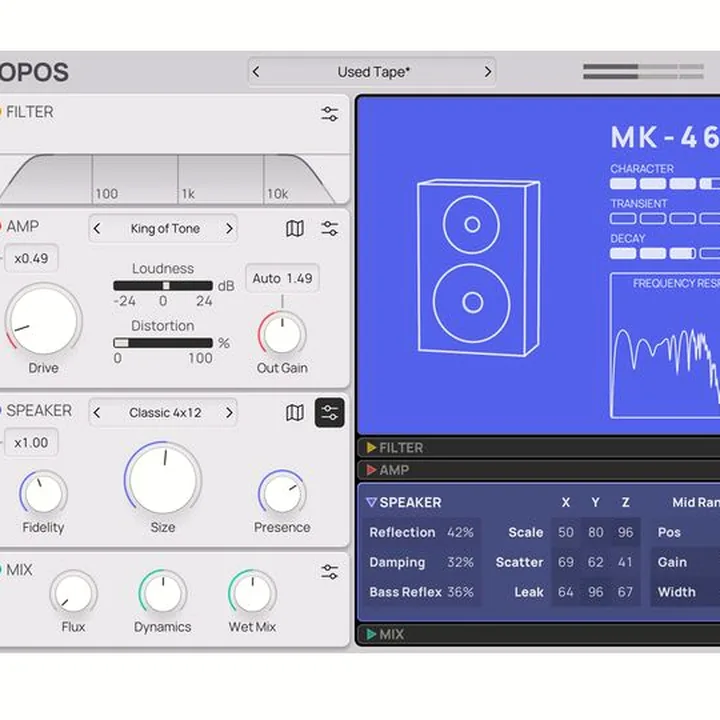The image size is (720, 720).
Task: Click the DECAY meter bar
Action: click(665, 253)
